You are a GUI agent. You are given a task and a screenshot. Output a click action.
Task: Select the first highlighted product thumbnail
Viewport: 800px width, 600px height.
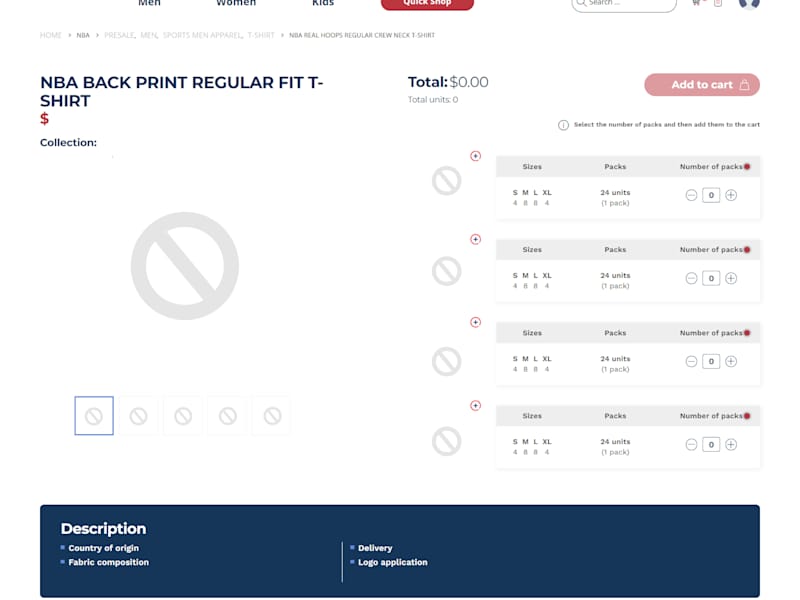coord(94,416)
